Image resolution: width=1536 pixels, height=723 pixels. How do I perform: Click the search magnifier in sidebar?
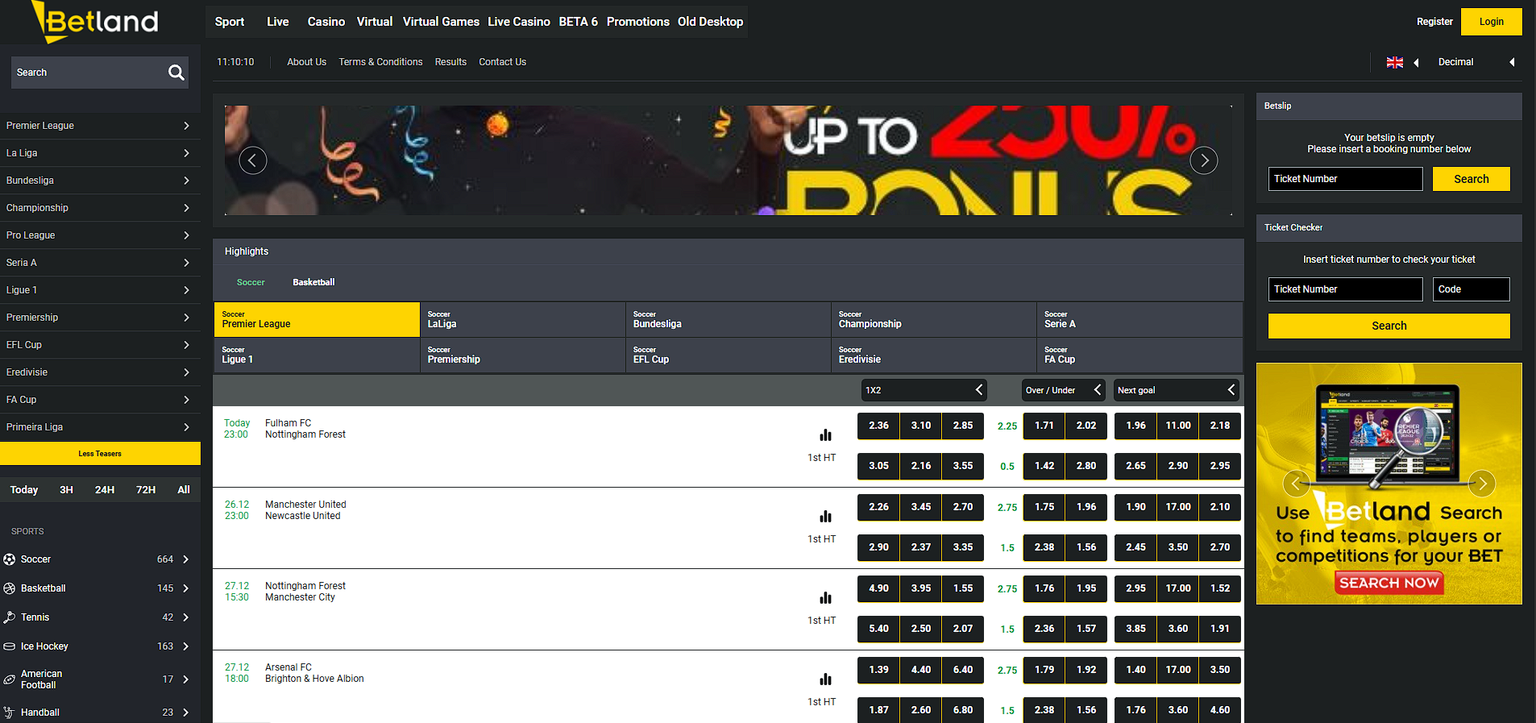(x=176, y=72)
